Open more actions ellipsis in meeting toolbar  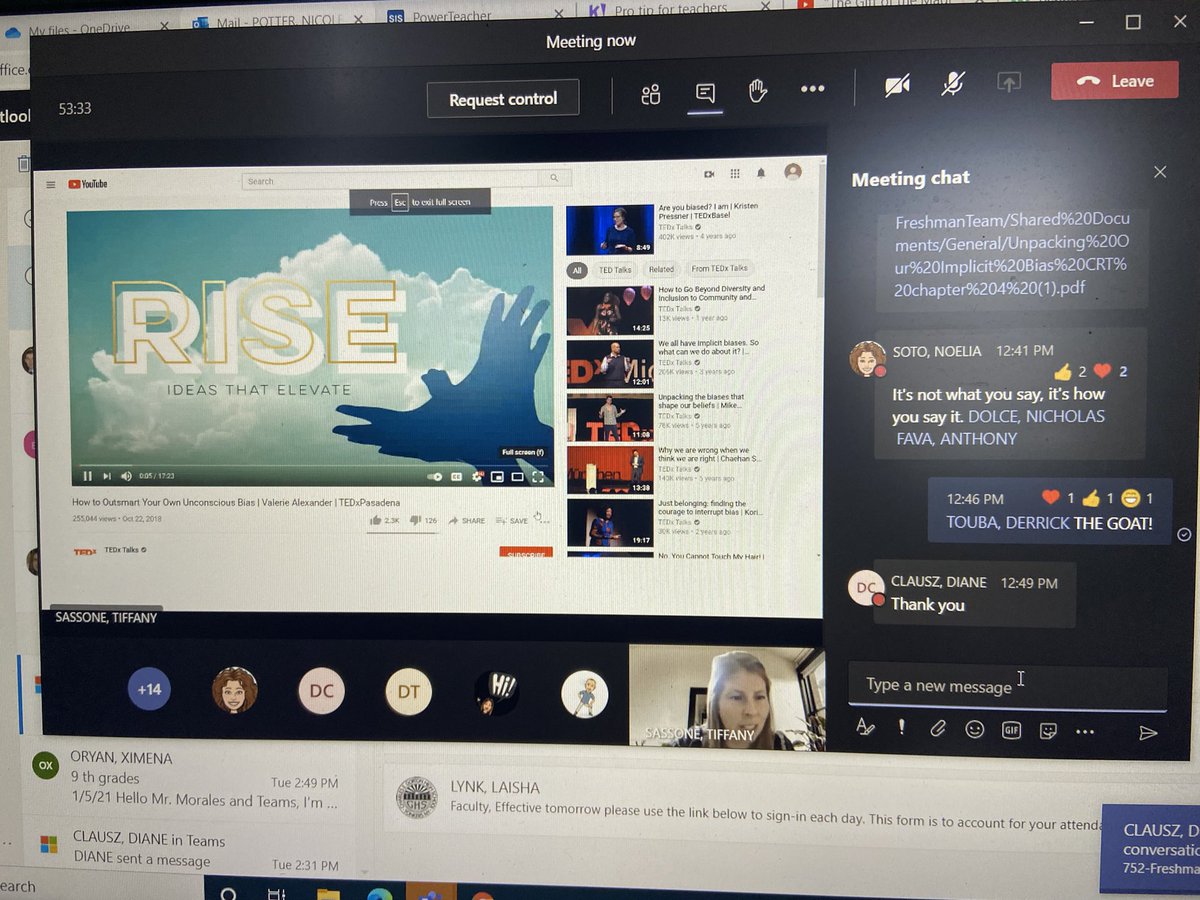[812, 89]
